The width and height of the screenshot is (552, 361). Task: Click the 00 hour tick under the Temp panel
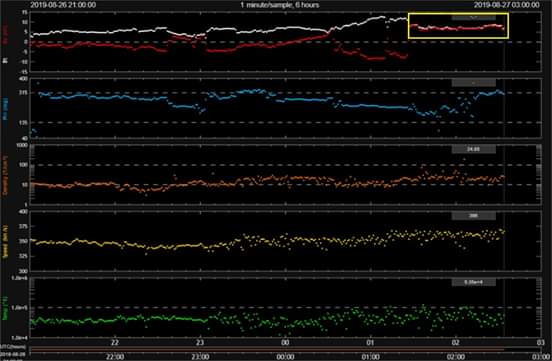[x=285, y=343]
